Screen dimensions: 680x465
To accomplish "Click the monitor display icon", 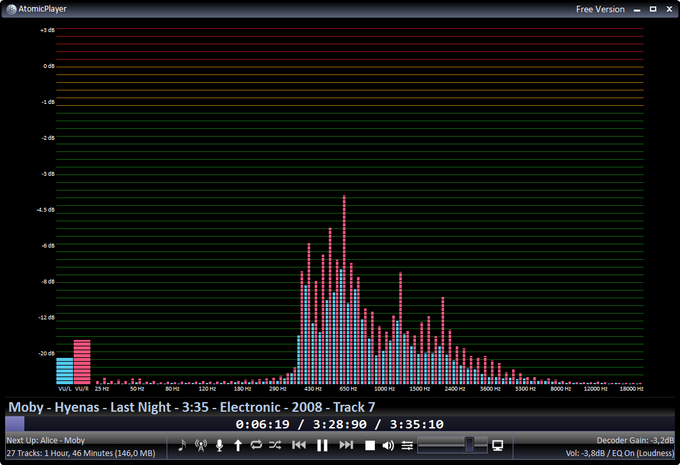I will click(497, 445).
